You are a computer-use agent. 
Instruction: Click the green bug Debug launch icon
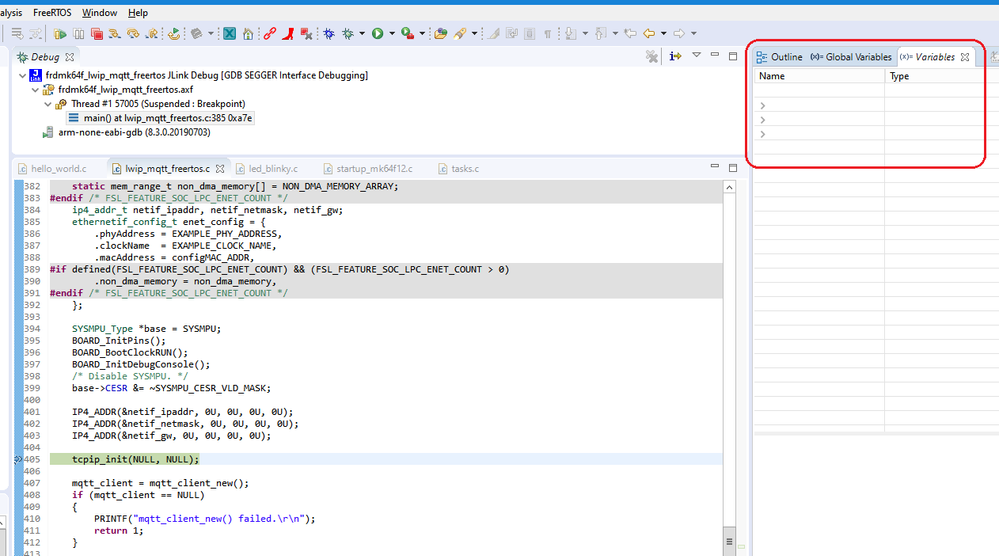pos(348,34)
